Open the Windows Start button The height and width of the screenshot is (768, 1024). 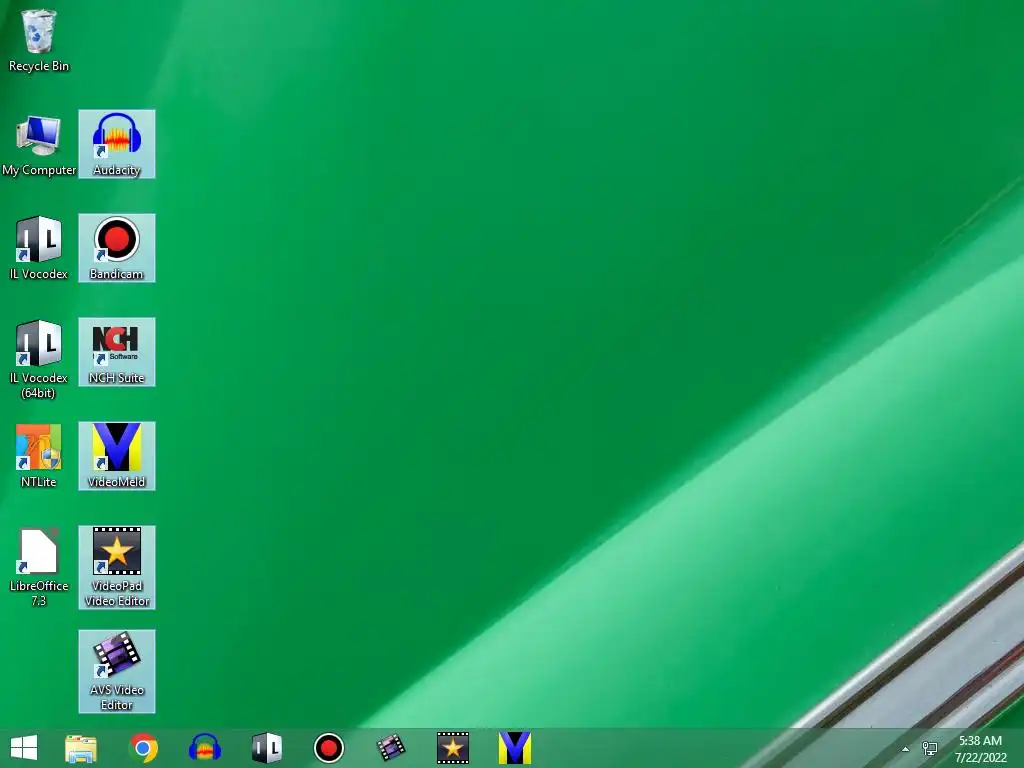click(x=24, y=748)
